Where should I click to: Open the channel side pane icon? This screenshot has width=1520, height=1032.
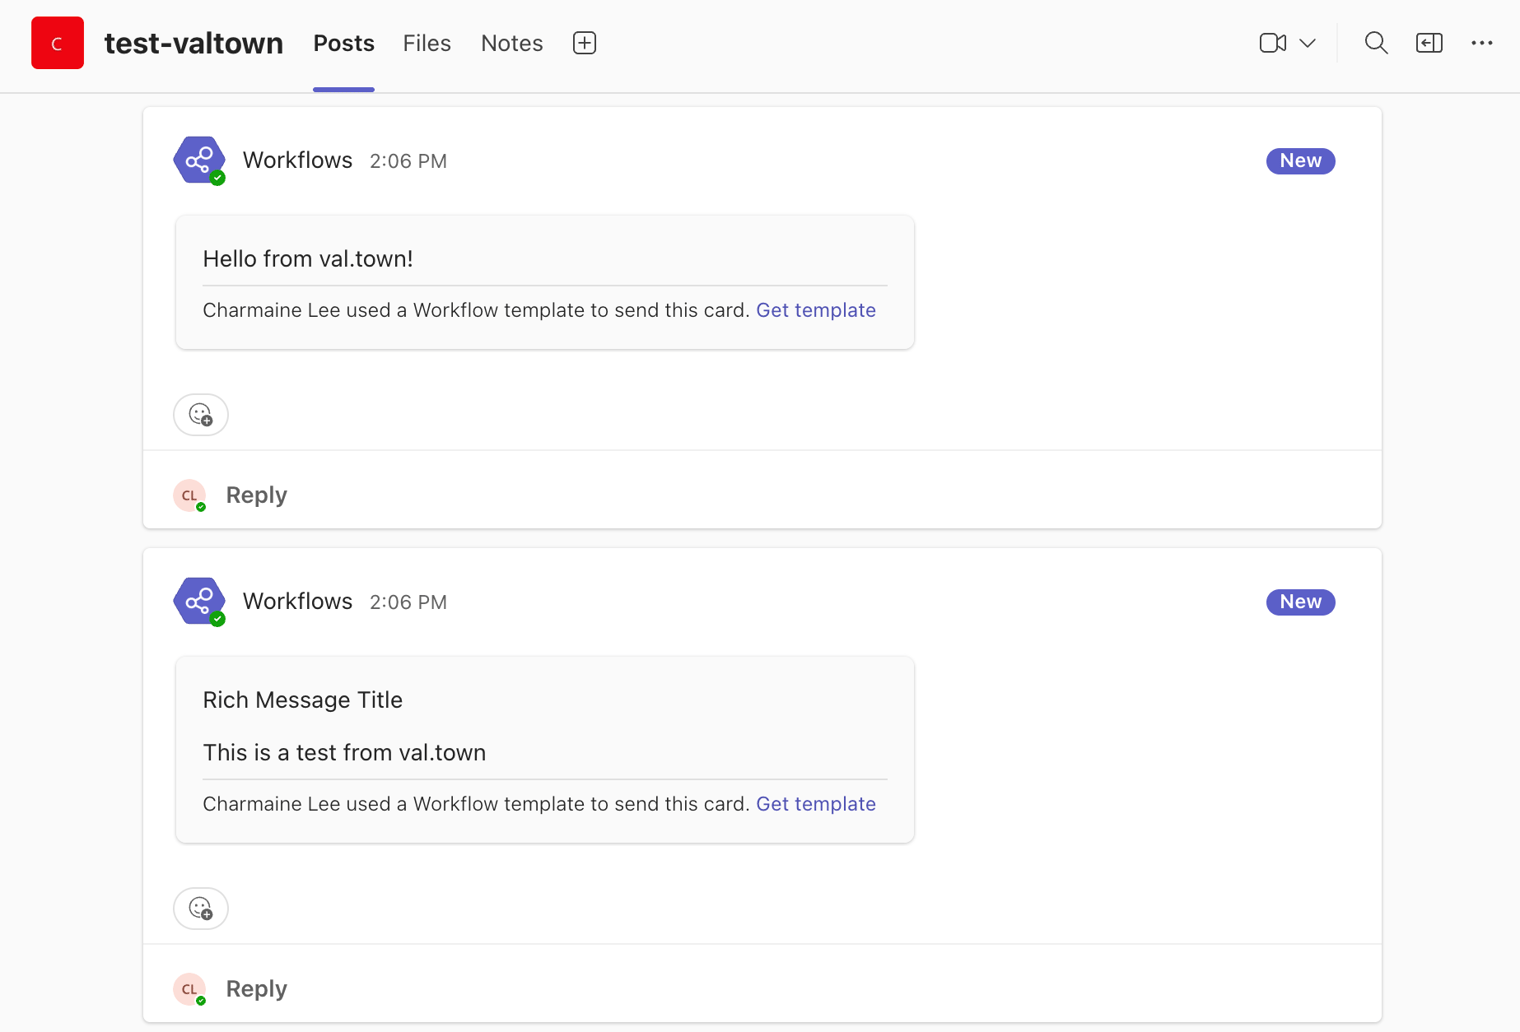(1429, 43)
